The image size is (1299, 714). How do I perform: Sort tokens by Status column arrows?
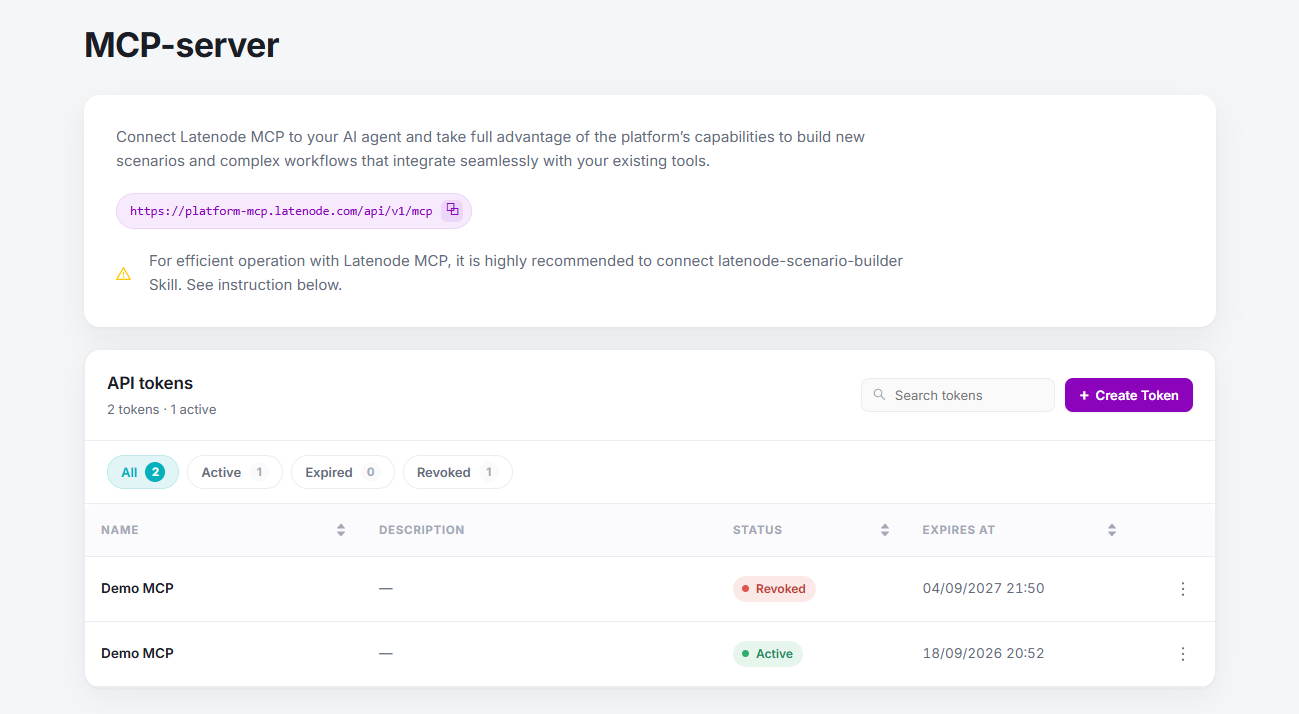(x=885, y=530)
